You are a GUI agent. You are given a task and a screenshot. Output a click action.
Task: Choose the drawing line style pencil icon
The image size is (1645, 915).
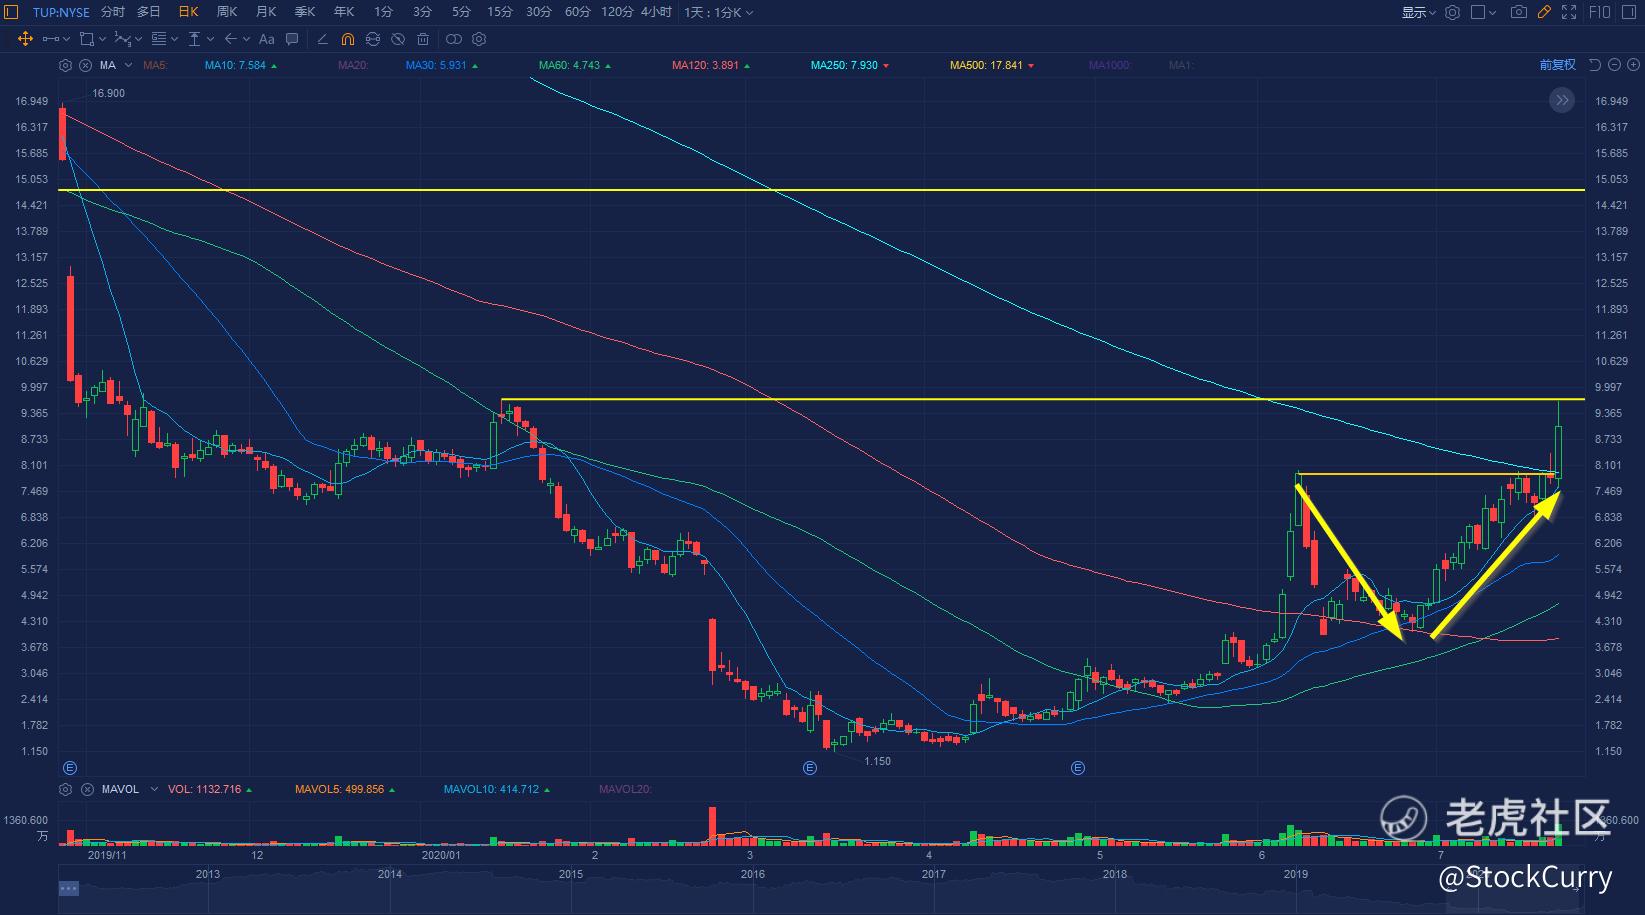click(322, 39)
